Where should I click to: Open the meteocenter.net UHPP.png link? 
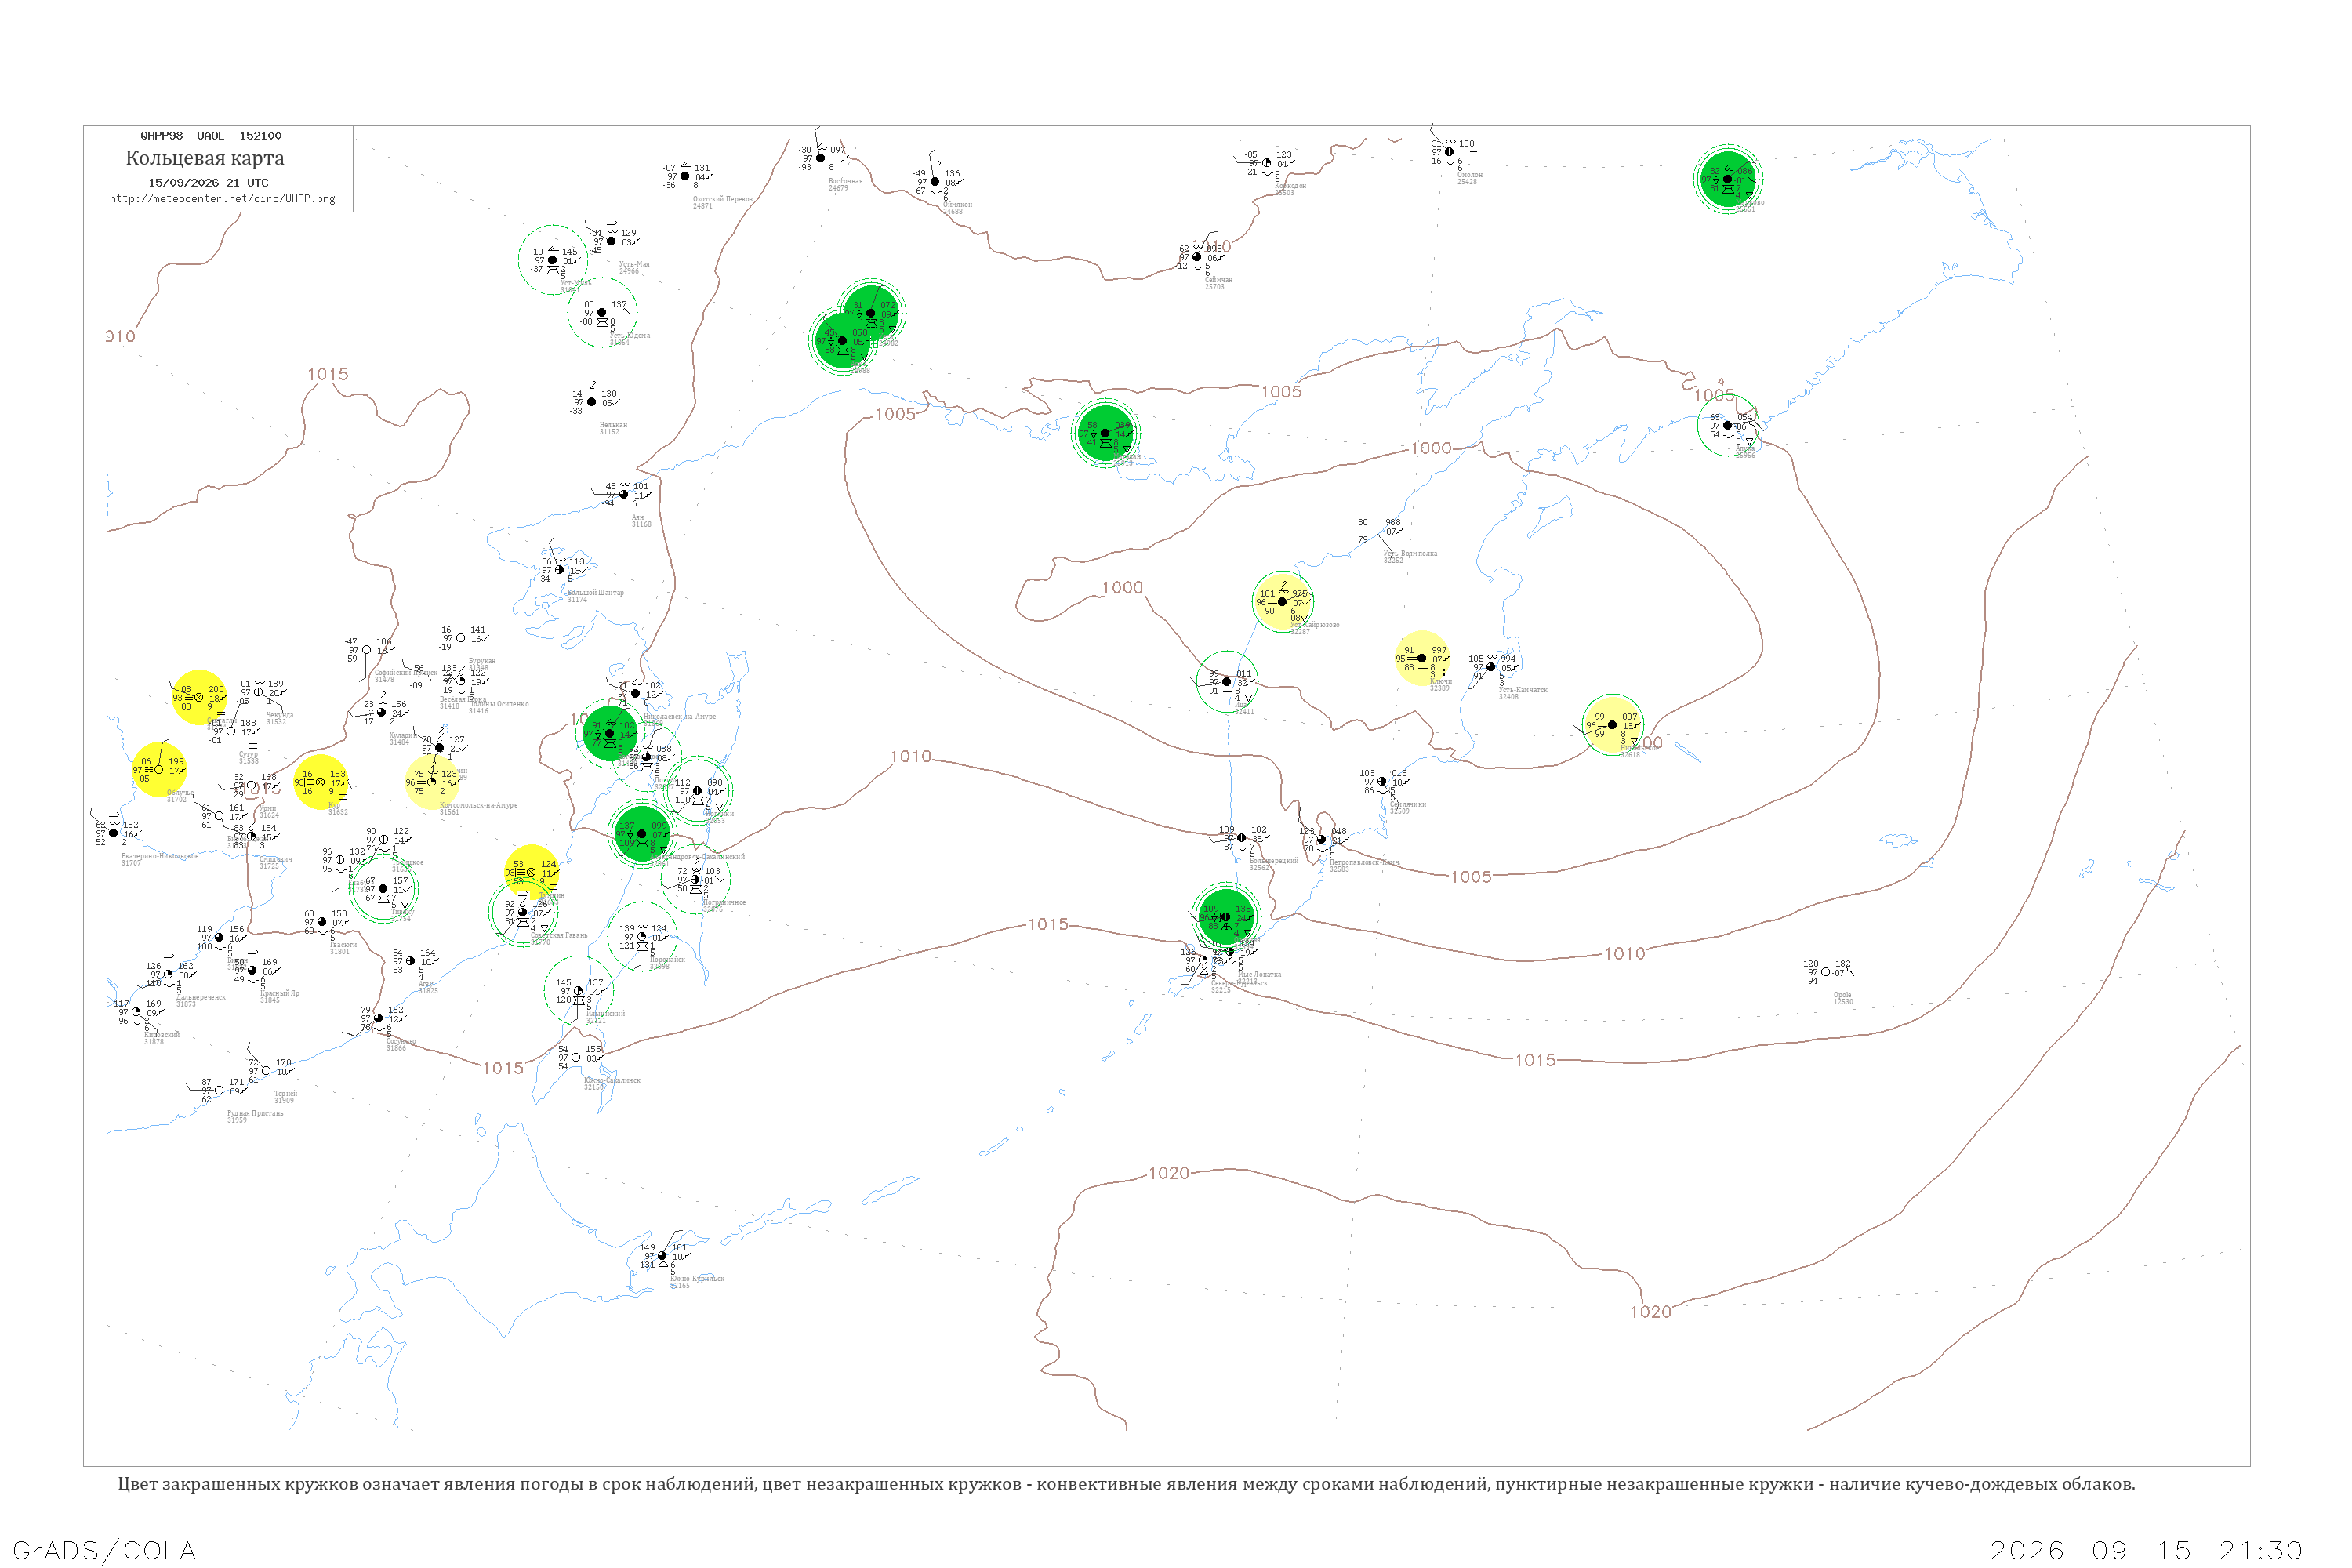[222, 199]
